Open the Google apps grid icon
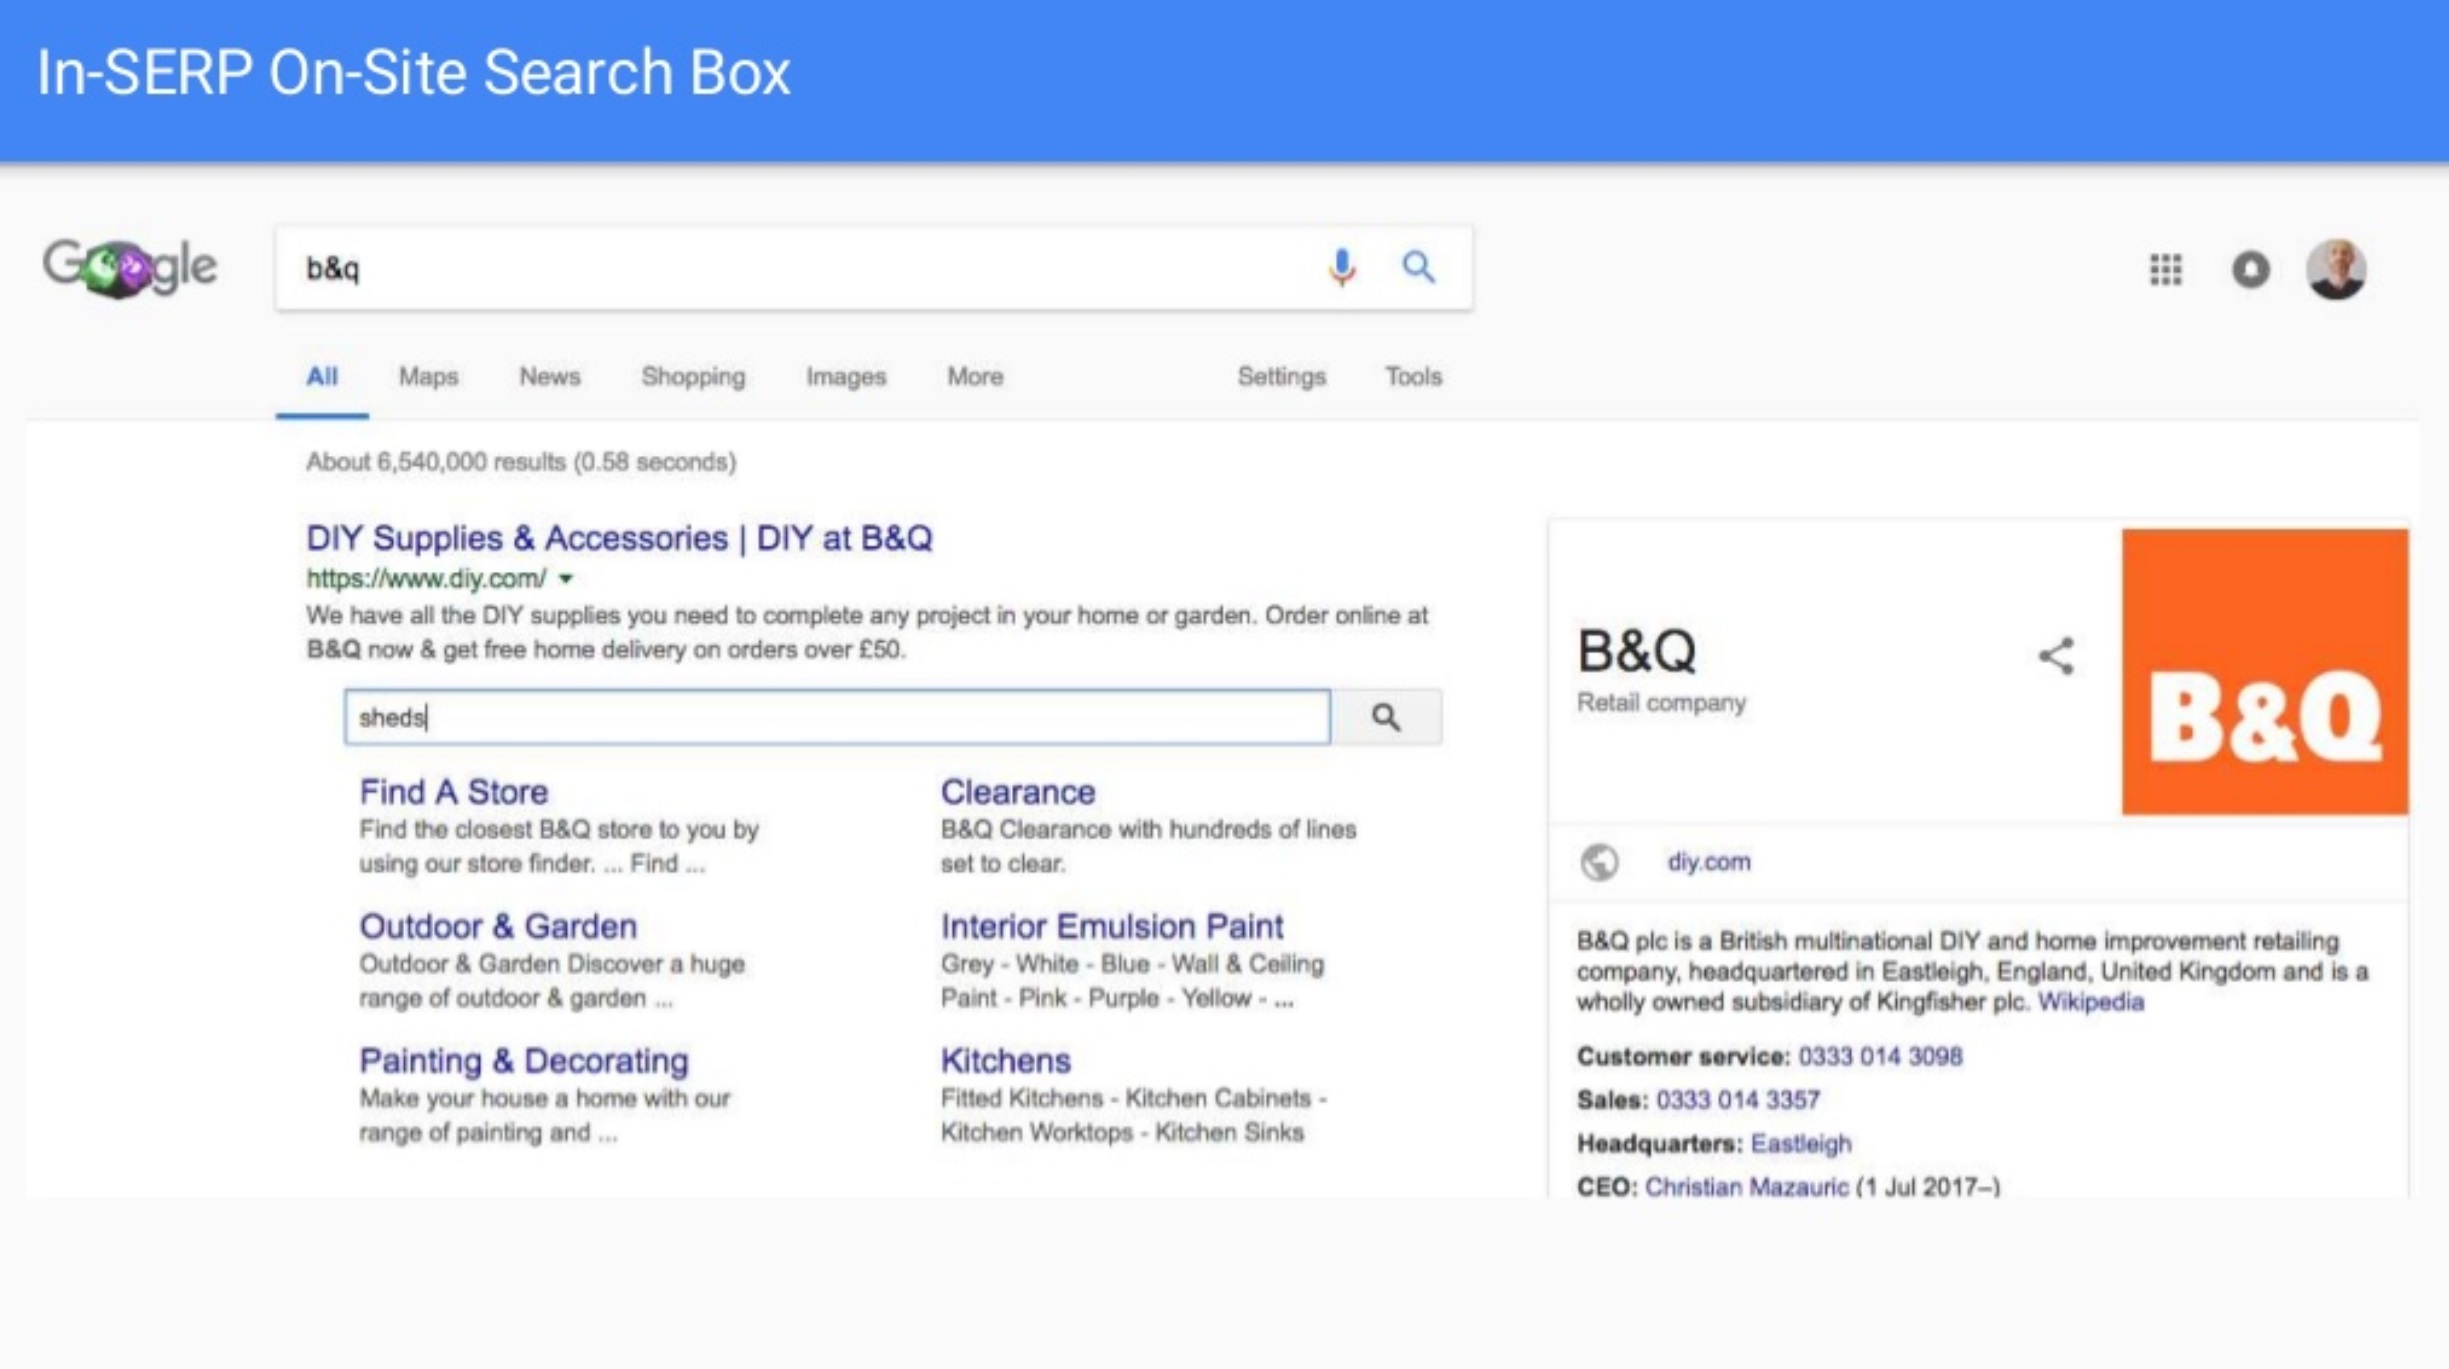Screen dimensions: 2449x1369 click(x=2165, y=269)
